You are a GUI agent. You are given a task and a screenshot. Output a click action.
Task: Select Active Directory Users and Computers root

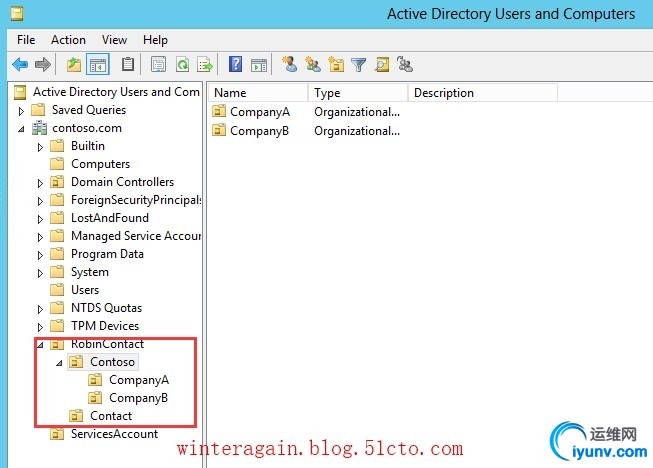pos(116,92)
